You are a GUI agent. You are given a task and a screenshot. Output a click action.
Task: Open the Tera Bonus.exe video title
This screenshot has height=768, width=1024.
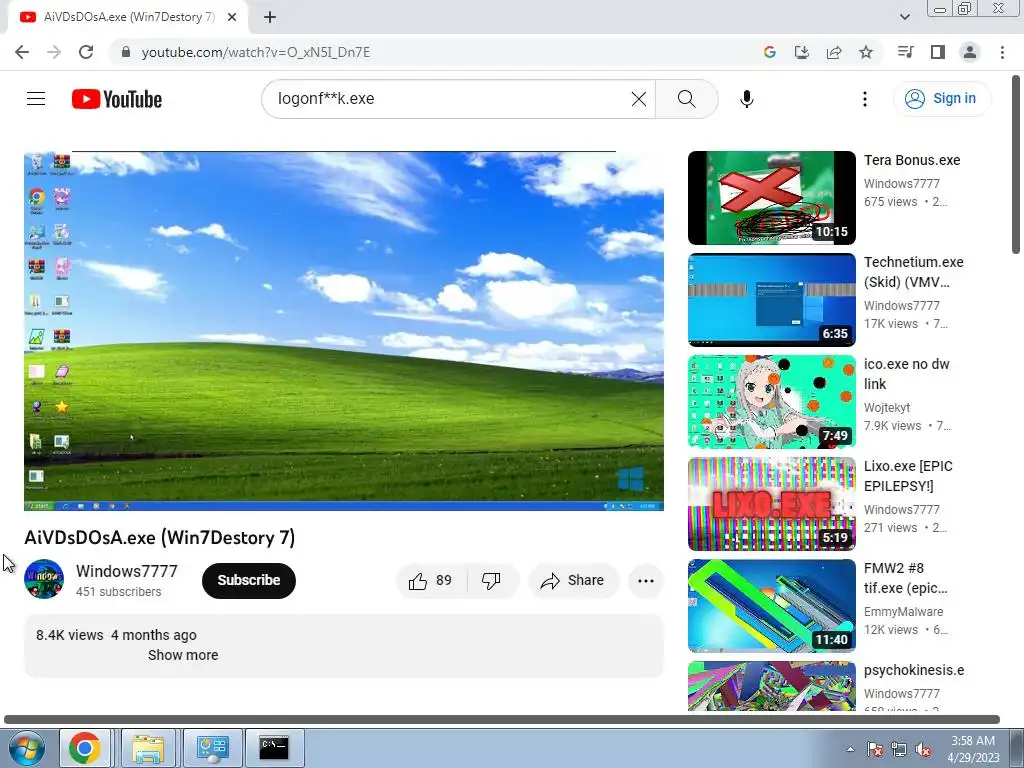[912, 160]
